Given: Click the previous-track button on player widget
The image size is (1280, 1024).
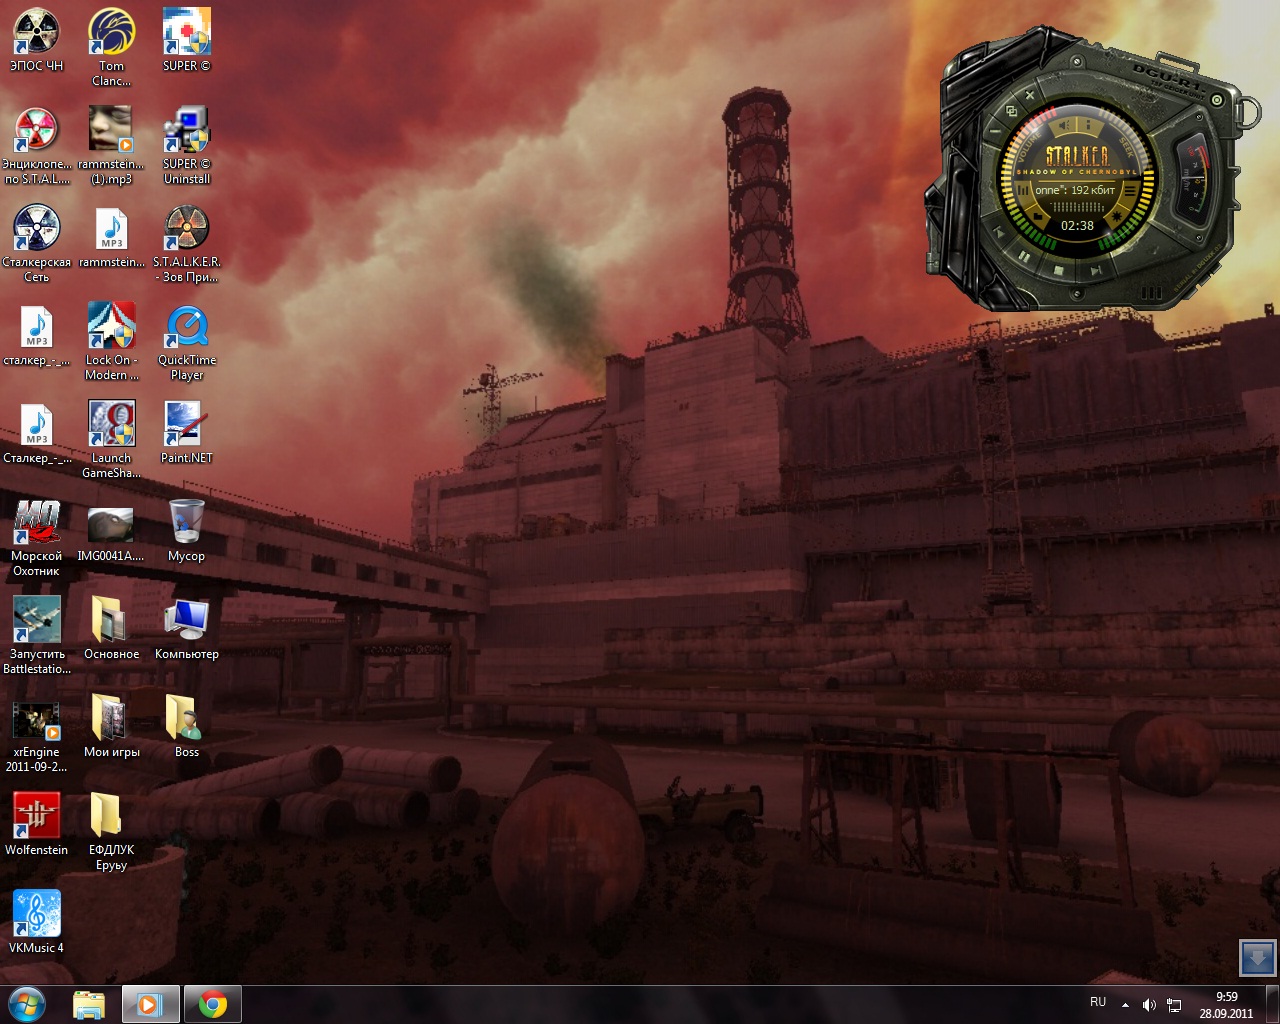Looking at the screenshot, I should 998,232.
